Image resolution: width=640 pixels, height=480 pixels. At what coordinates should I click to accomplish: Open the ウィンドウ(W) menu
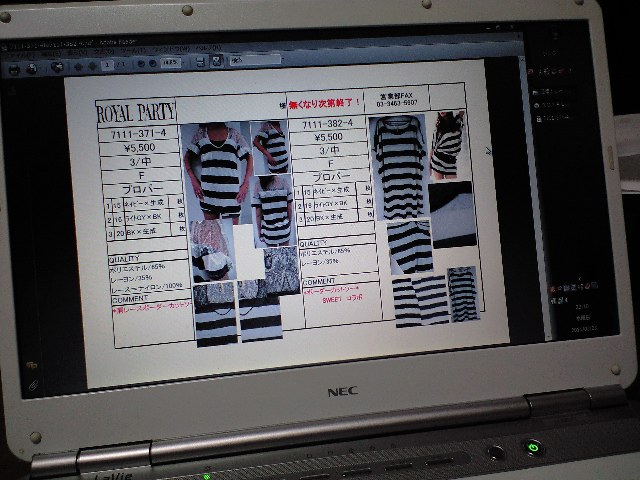tap(171, 51)
